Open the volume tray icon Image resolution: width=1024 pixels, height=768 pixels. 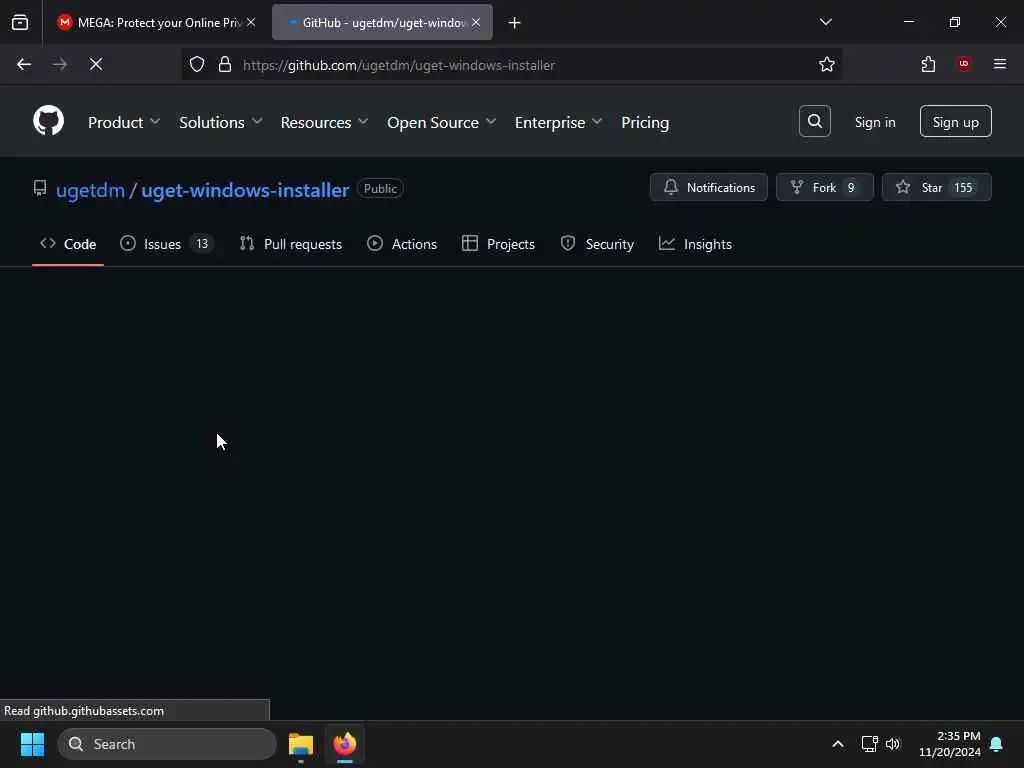click(893, 744)
